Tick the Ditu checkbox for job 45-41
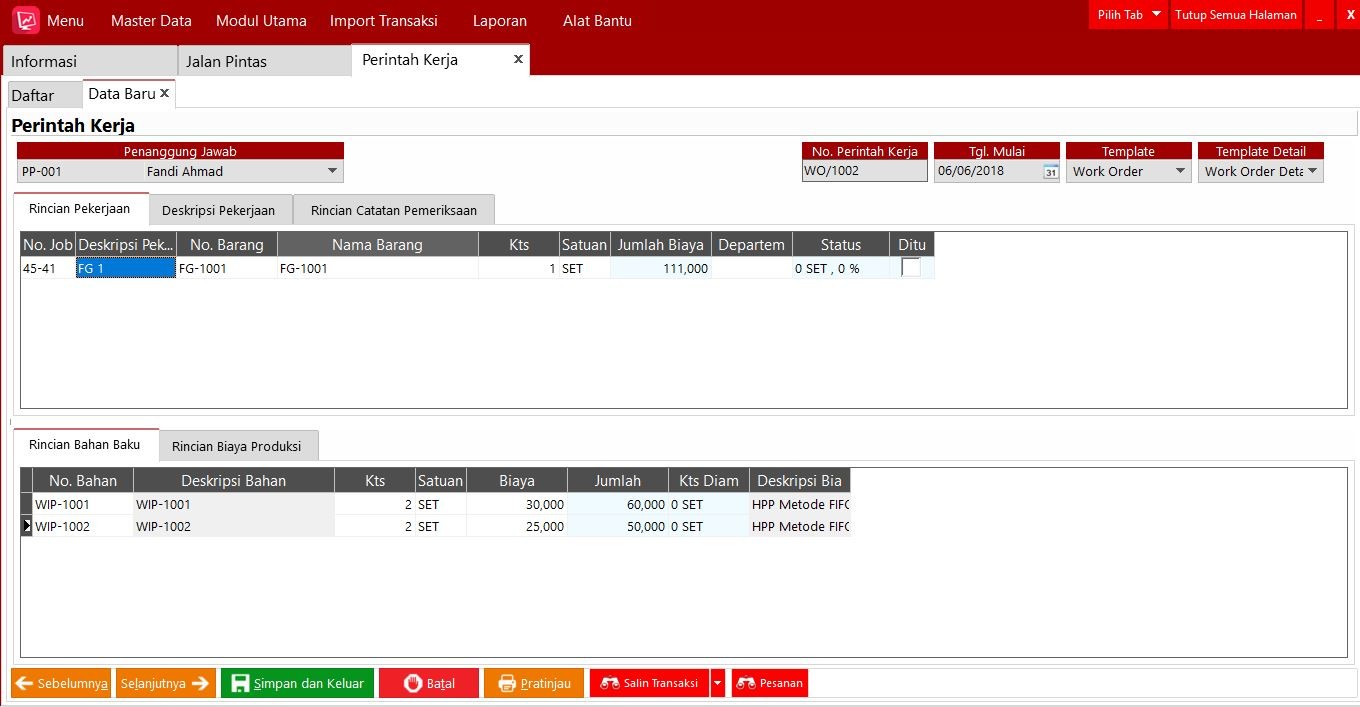Viewport: 1360px width, 707px height. [x=911, y=268]
